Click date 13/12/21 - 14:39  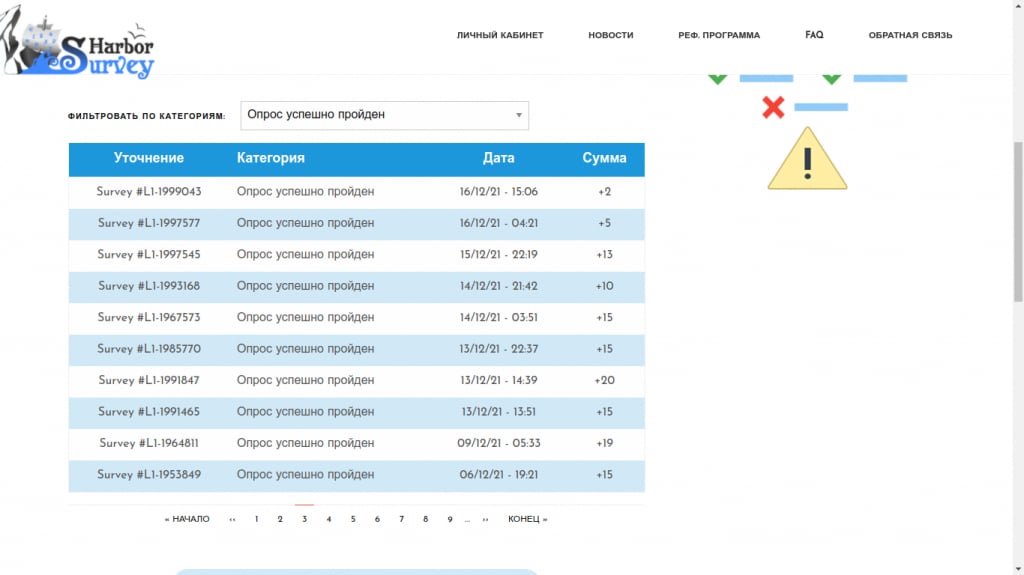498,380
